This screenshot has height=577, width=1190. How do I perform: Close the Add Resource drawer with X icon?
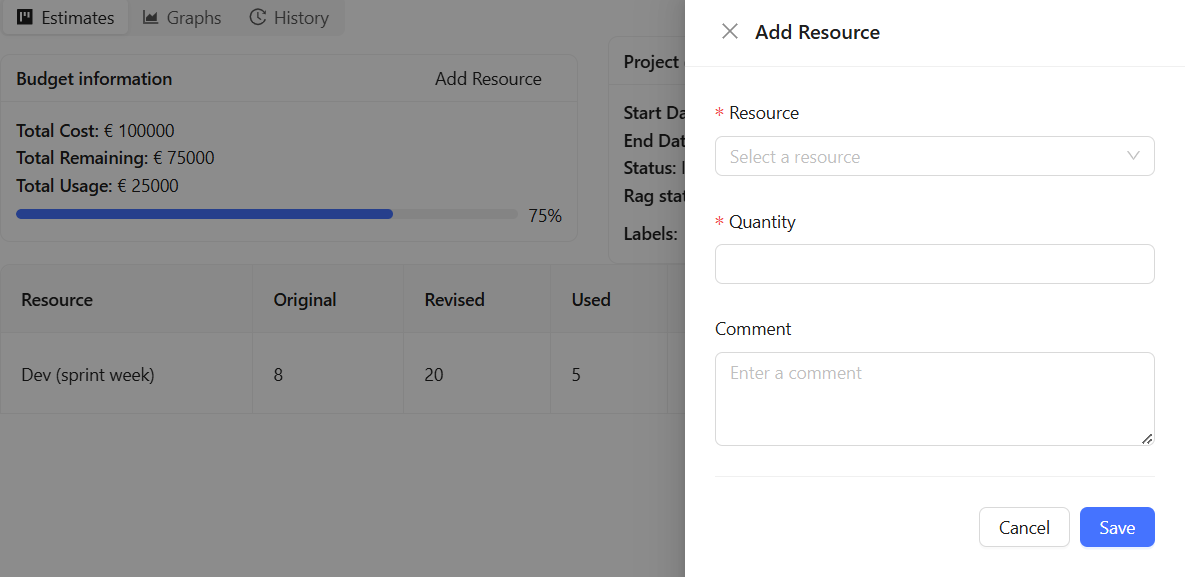(730, 32)
